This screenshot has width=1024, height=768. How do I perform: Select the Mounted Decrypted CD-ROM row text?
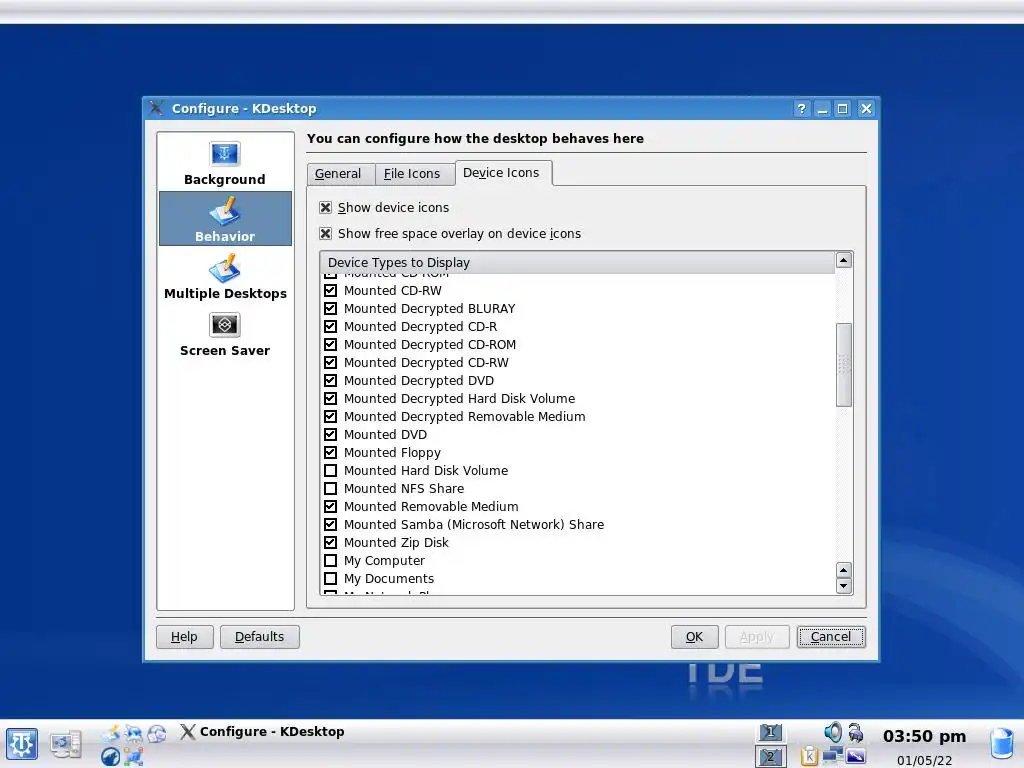click(430, 345)
